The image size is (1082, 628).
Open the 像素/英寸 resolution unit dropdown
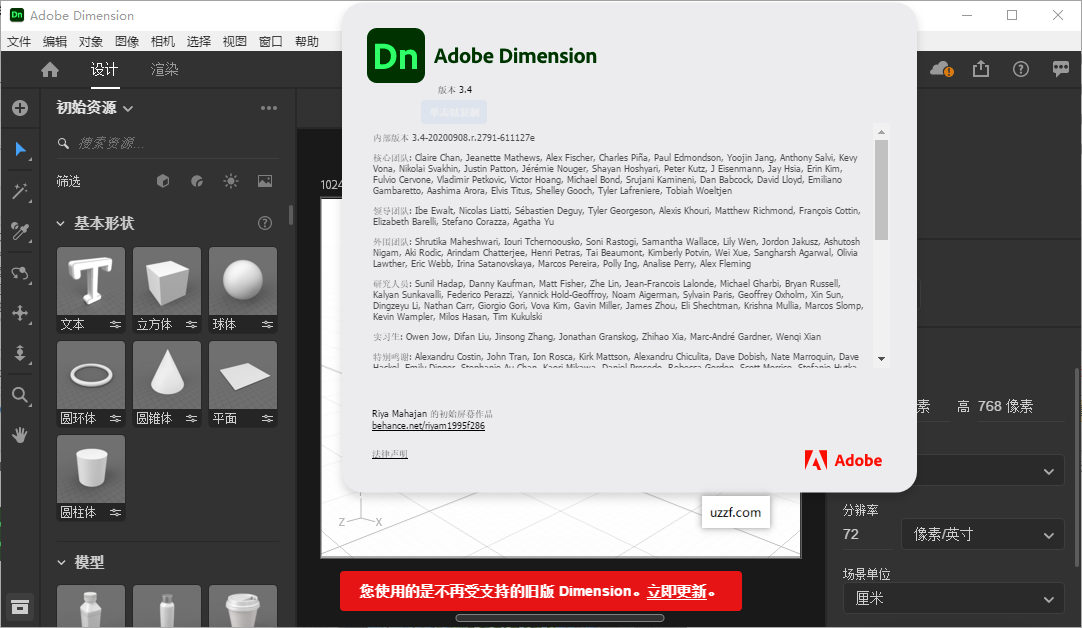click(x=981, y=534)
